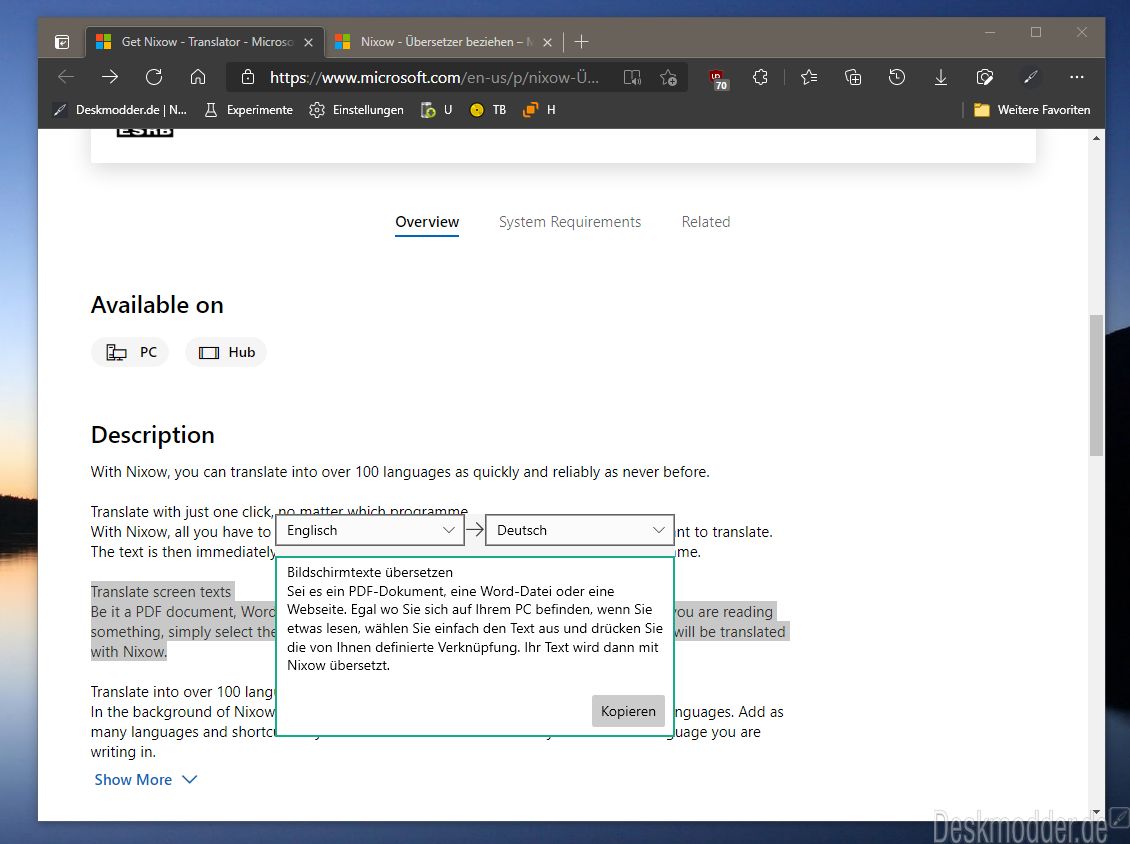Click the scrollbar down arrow
The image size is (1130, 844).
(1096, 813)
